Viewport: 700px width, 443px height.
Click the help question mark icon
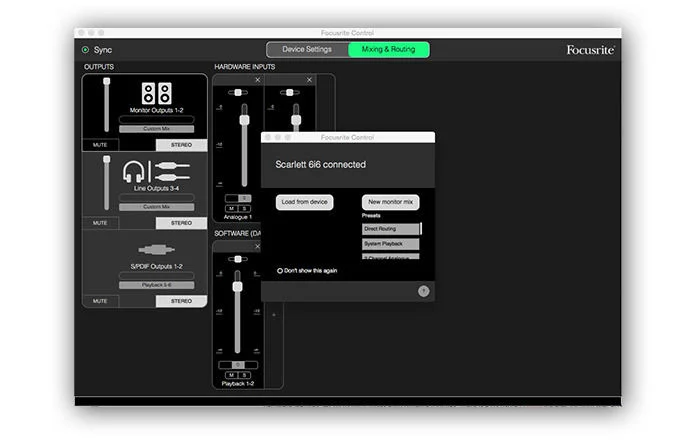pyautogui.click(x=423, y=291)
